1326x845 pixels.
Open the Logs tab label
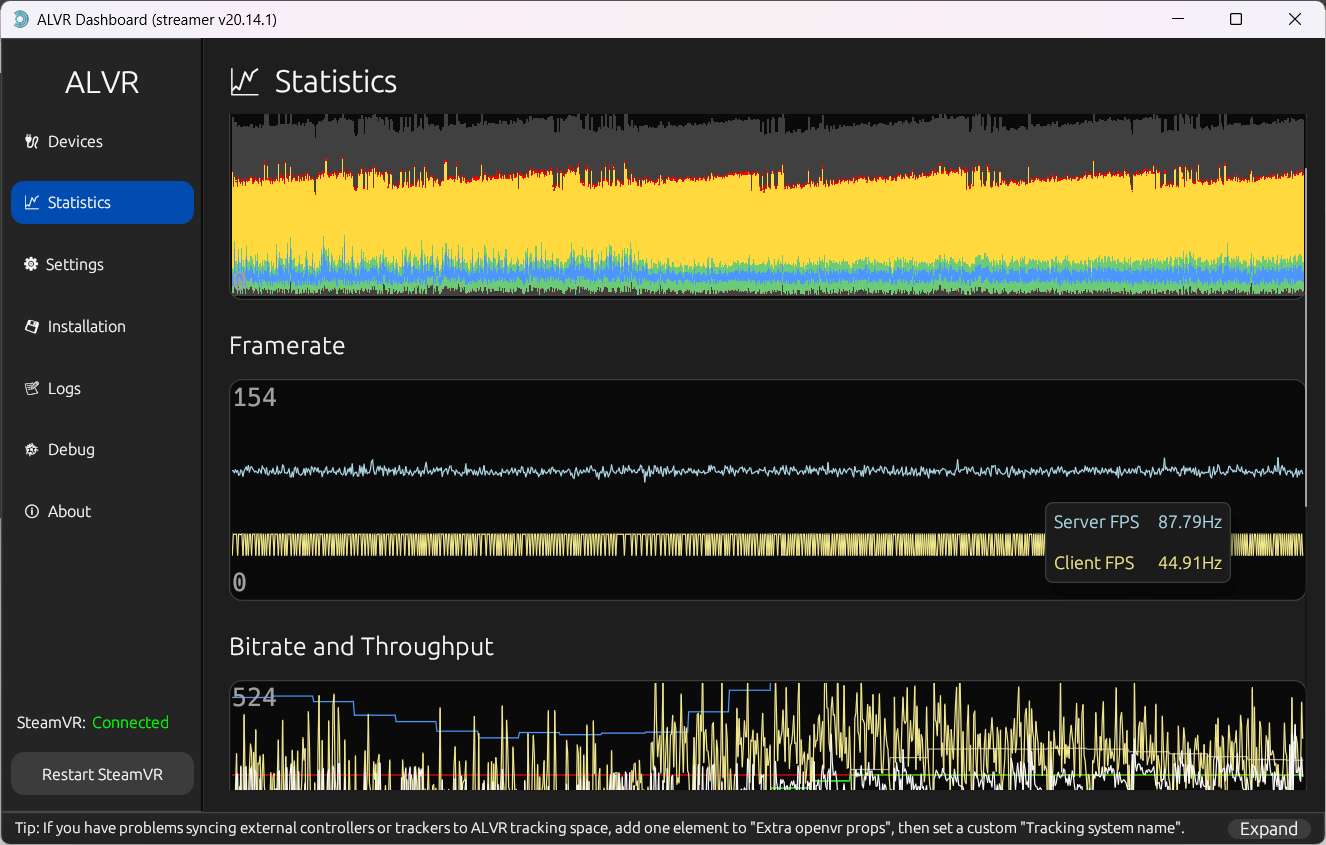click(64, 389)
